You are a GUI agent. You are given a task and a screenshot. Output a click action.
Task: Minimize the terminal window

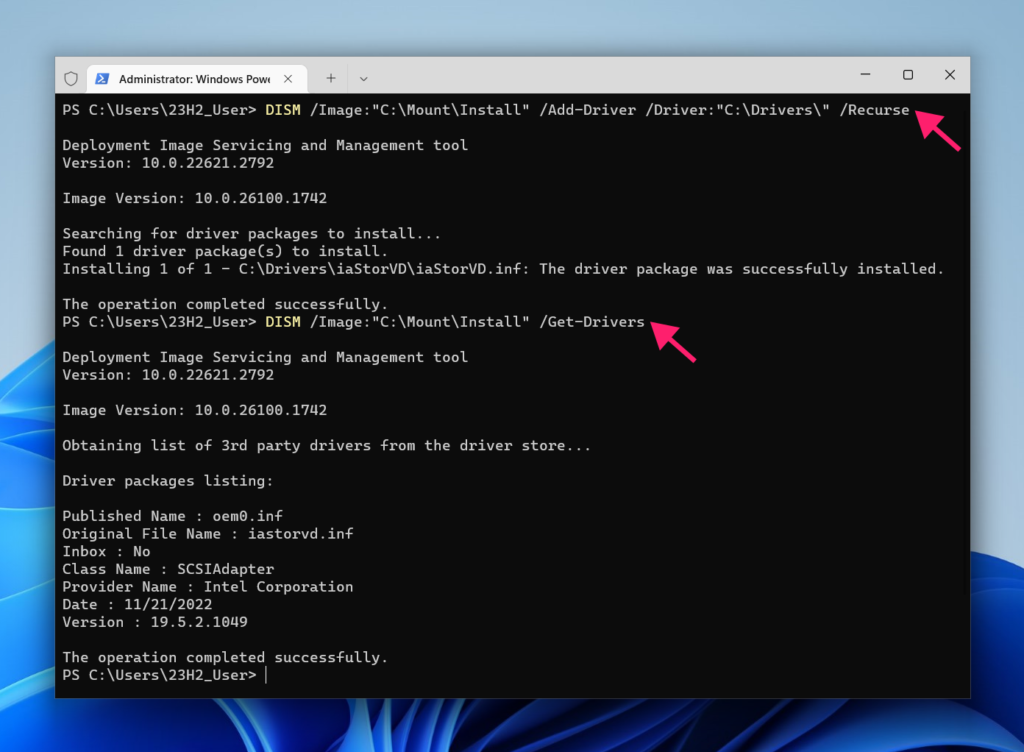tap(865, 74)
